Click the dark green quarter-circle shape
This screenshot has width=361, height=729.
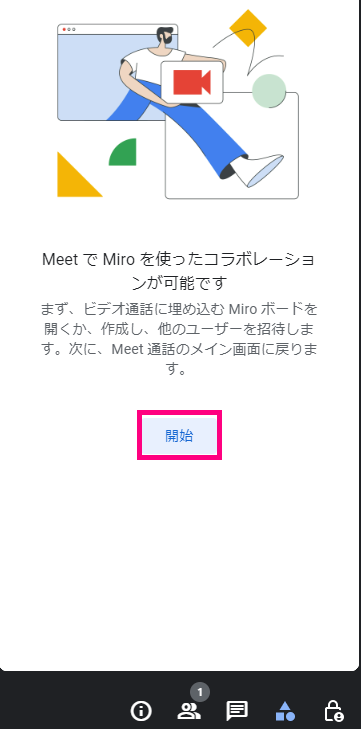pos(123,152)
